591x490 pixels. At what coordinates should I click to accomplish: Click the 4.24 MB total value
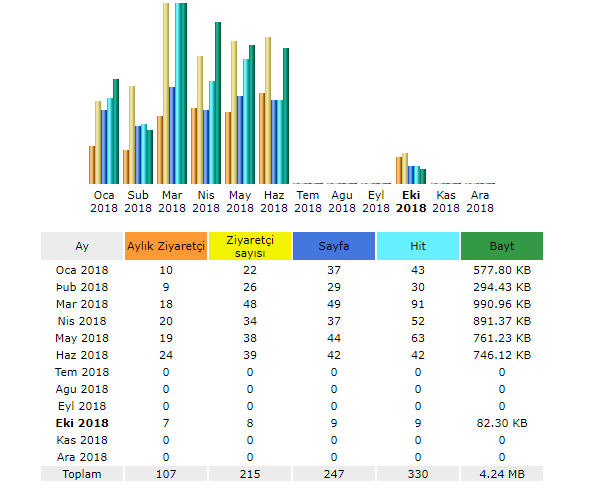tap(502, 474)
